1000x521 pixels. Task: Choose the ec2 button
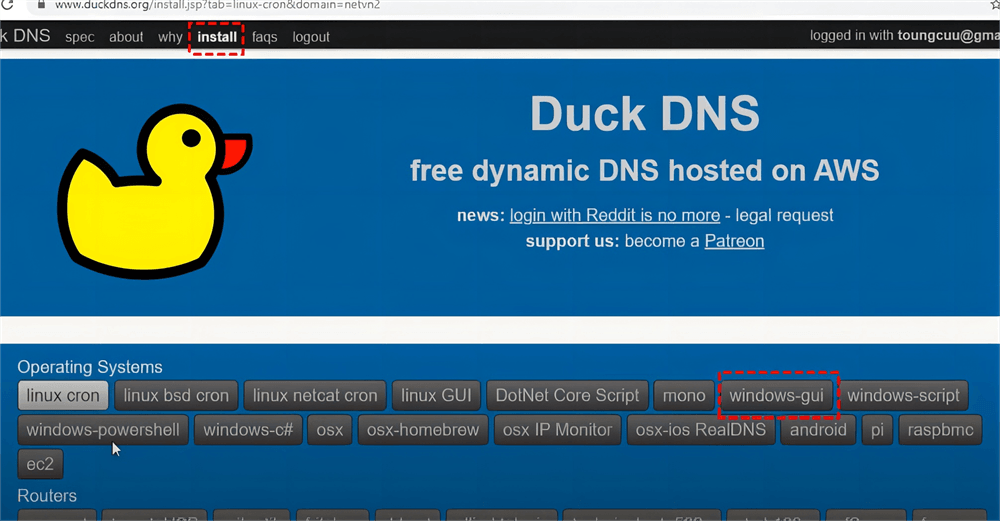40,464
